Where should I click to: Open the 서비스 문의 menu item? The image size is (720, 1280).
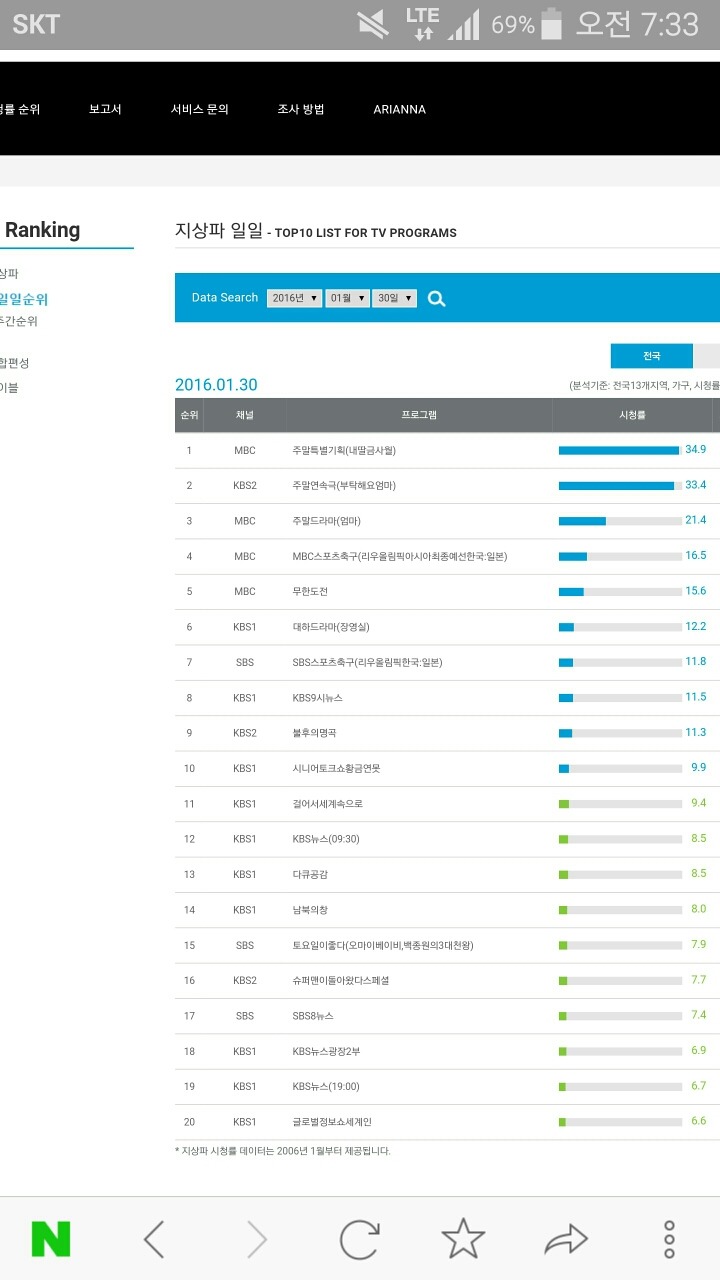point(200,109)
